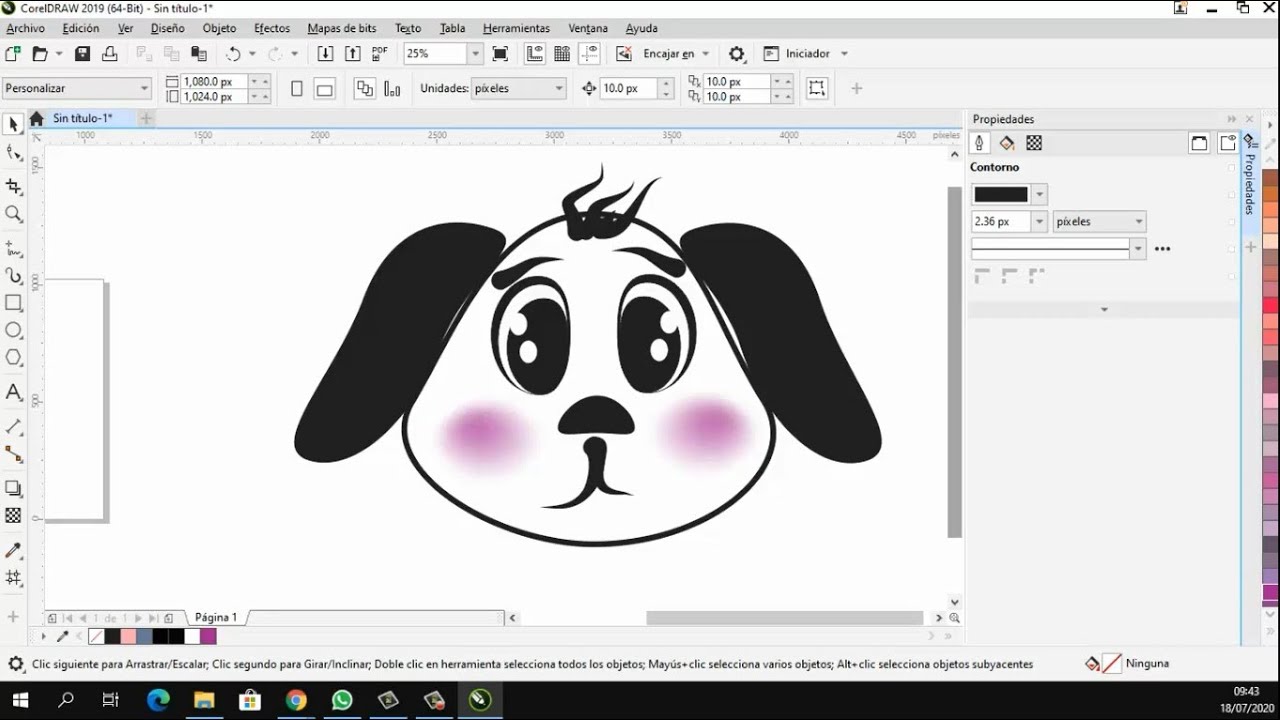Activate the Zoom tool in the toolbox

14,214
